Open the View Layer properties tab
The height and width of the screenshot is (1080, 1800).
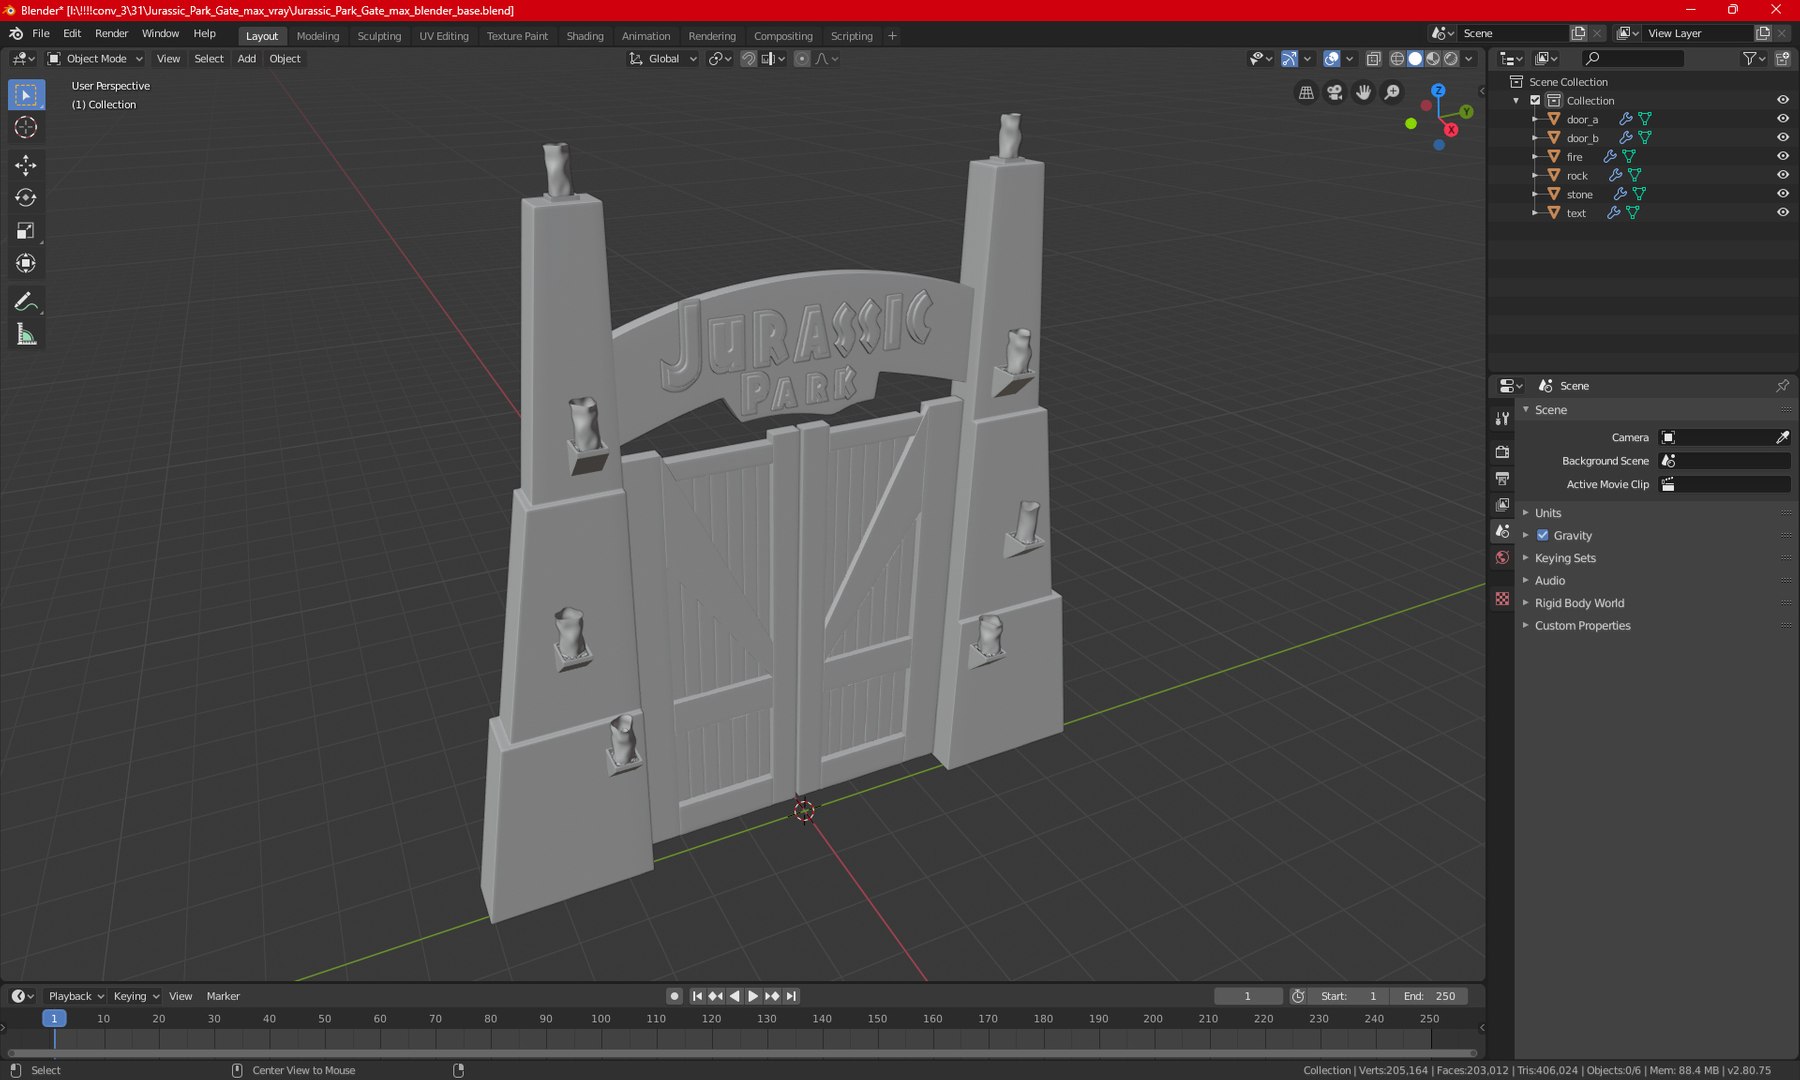click(x=1502, y=505)
